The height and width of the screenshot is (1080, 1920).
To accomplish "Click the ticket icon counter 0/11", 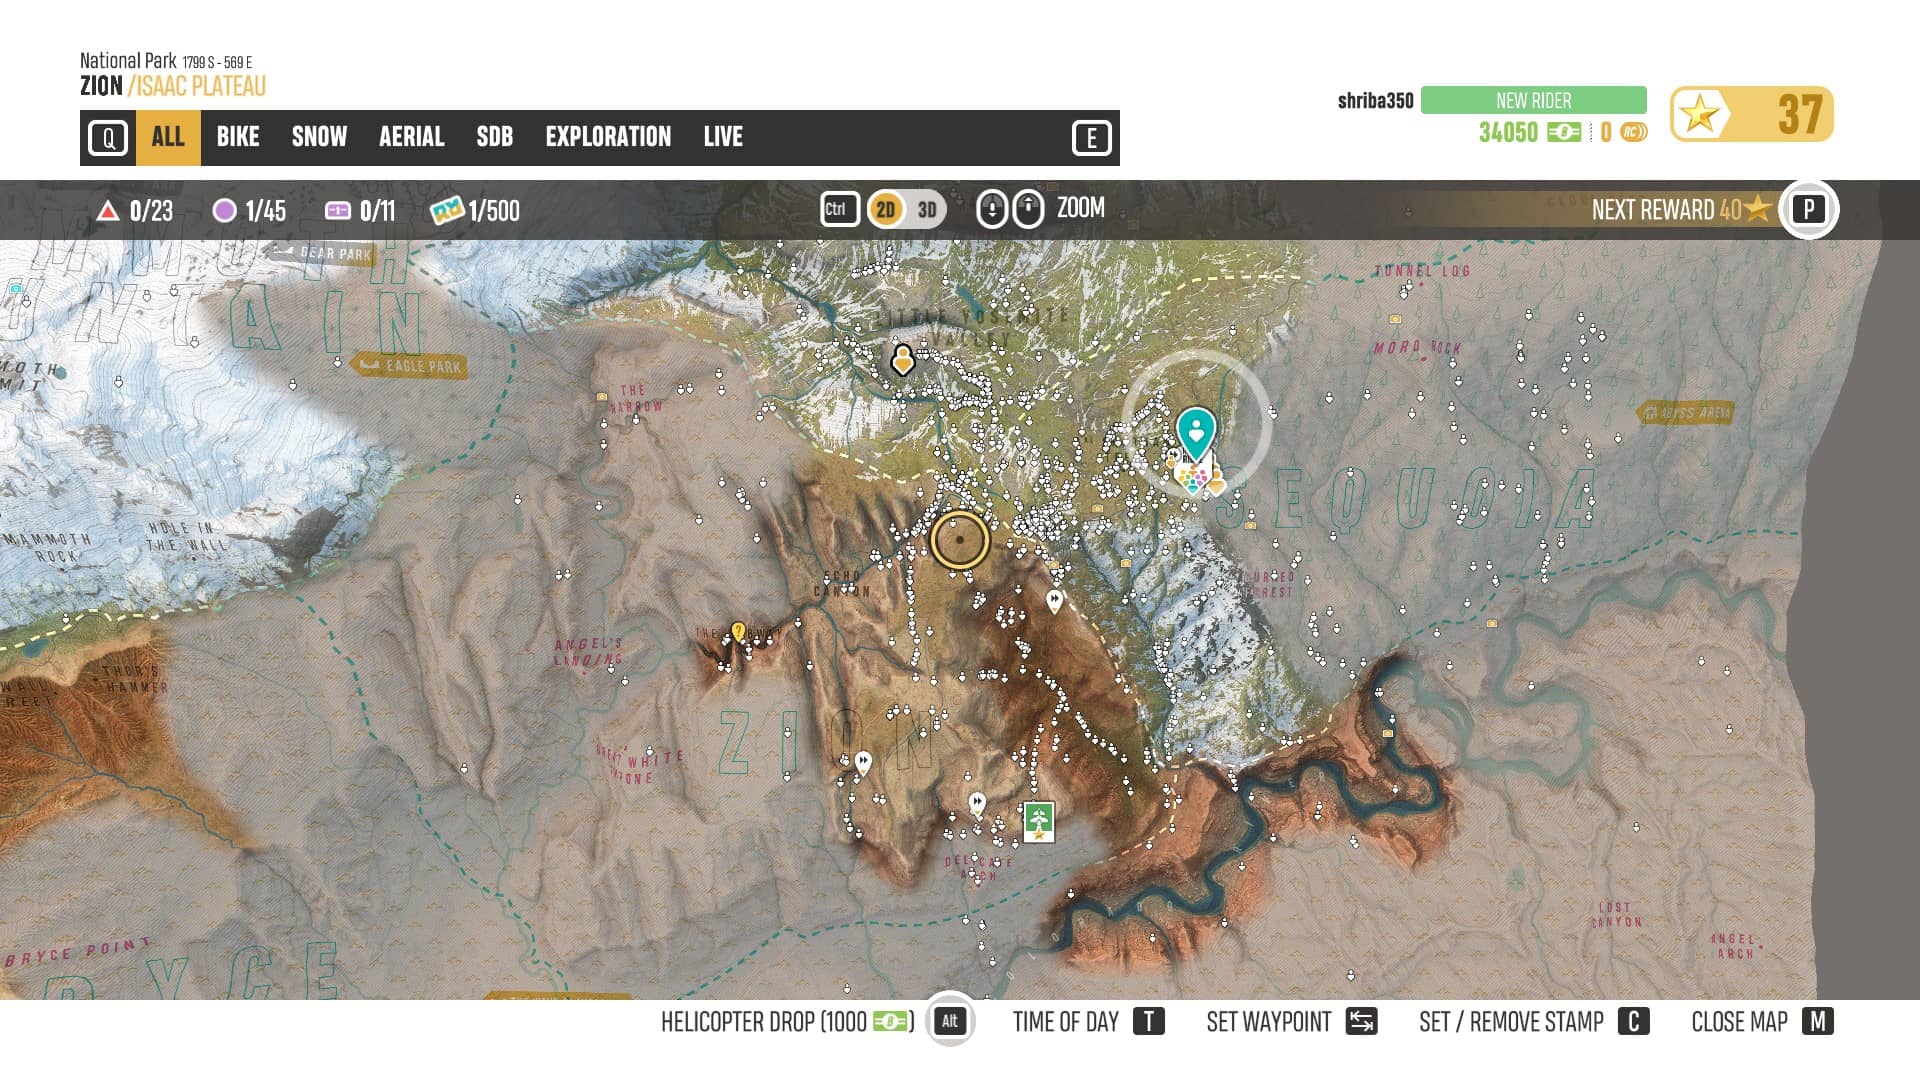I will (x=360, y=210).
